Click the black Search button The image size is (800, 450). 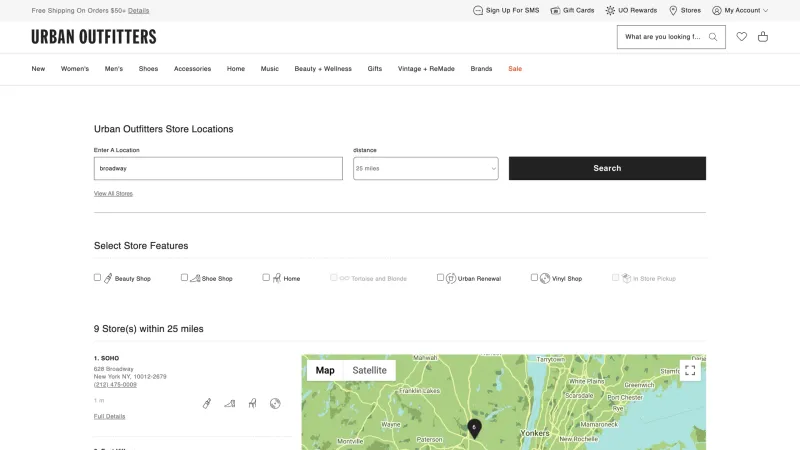[607, 168]
